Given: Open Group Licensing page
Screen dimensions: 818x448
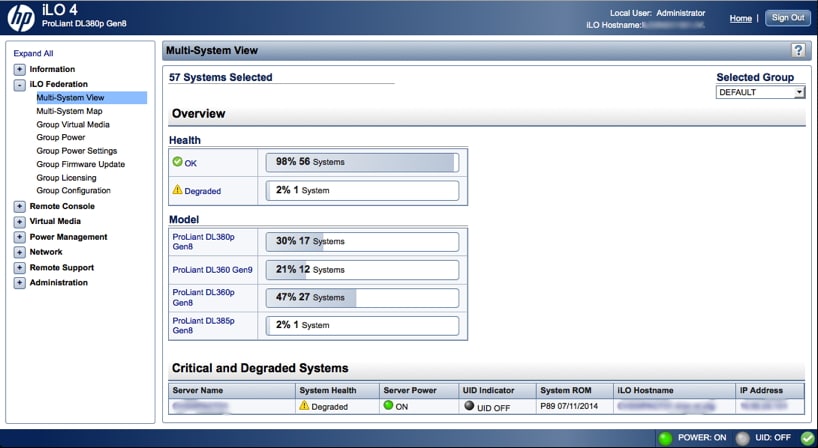Looking at the screenshot, I should [66, 178].
